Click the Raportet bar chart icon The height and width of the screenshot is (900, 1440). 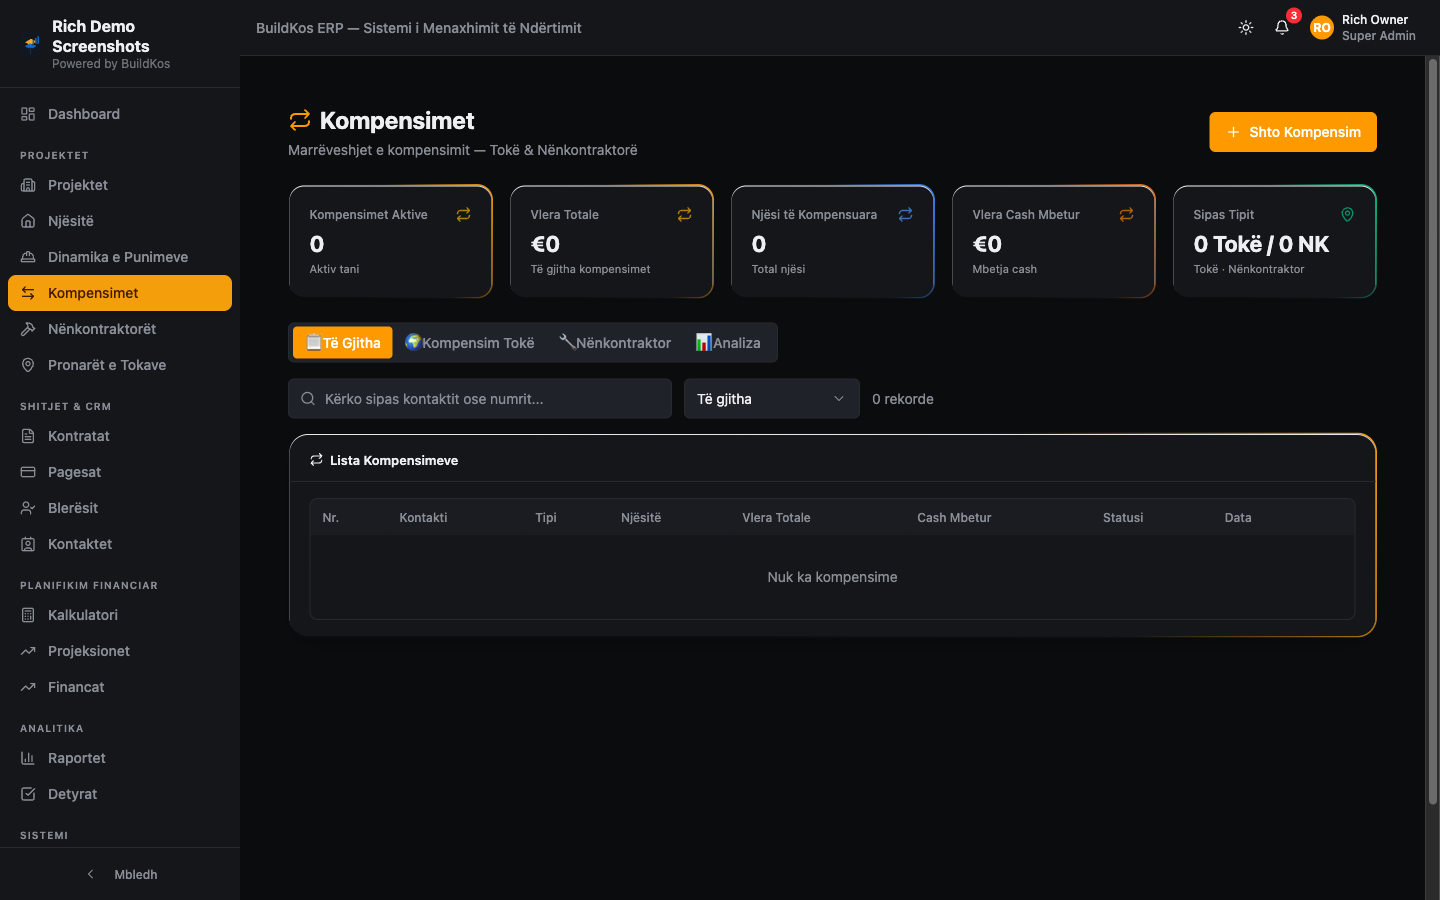tap(28, 758)
